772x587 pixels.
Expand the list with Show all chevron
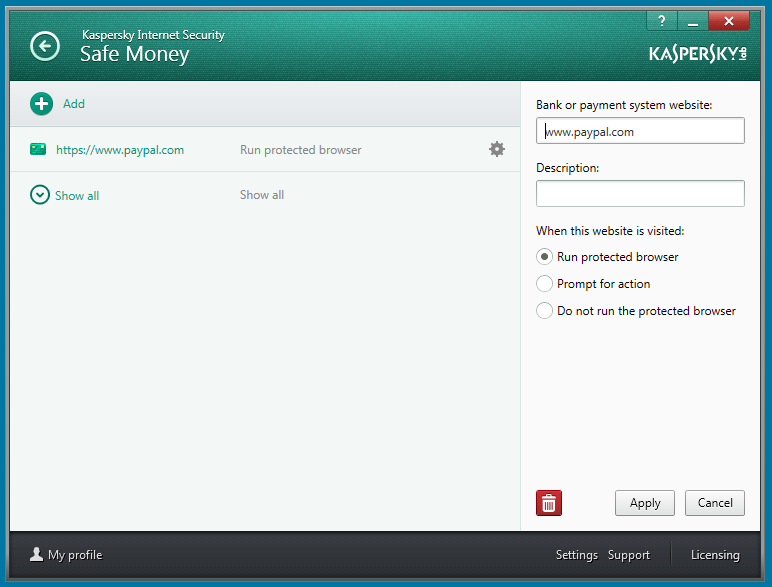[x=40, y=195]
